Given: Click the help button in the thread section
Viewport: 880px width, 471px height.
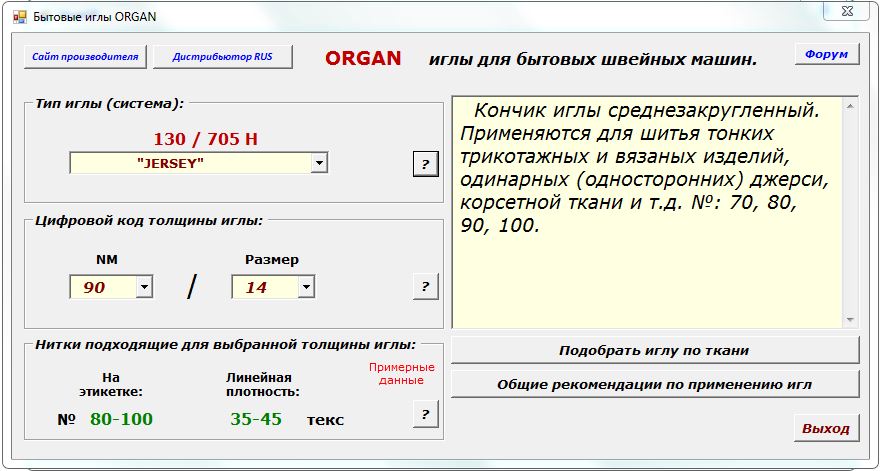Looking at the screenshot, I should [x=425, y=414].
